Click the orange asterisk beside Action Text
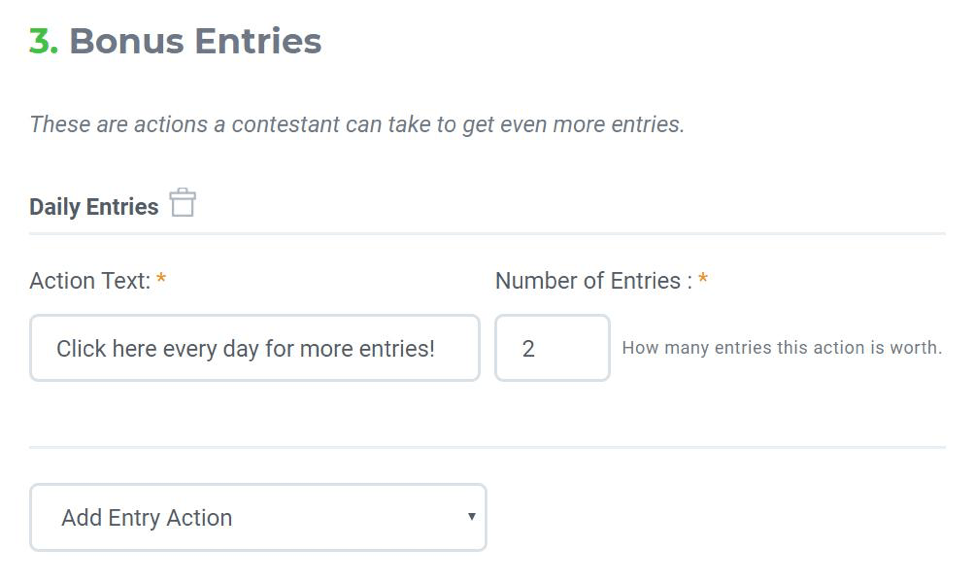Viewport: 975px width, 583px height. tap(161, 281)
